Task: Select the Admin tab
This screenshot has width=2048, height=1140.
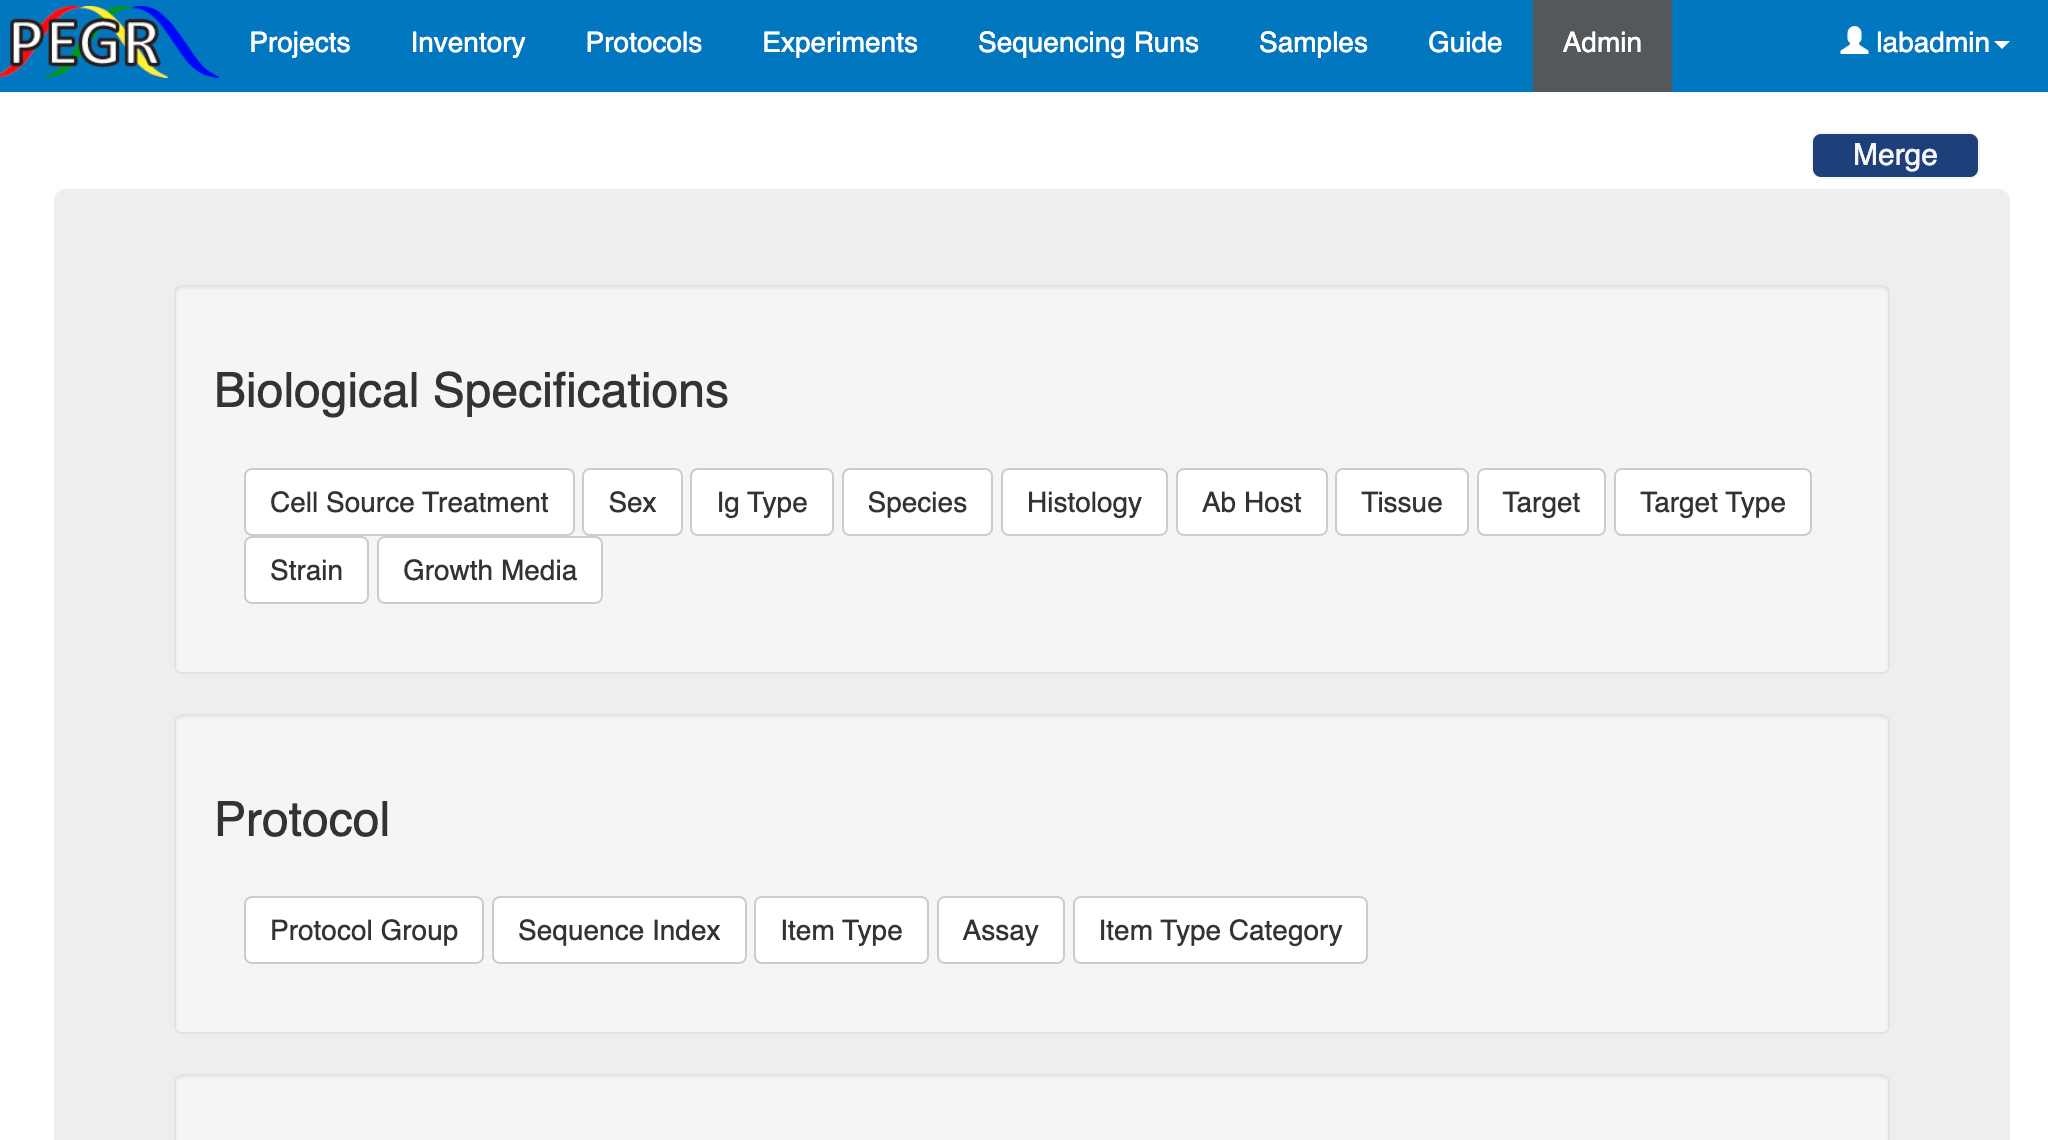Action: pyautogui.click(x=1601, y=43)
